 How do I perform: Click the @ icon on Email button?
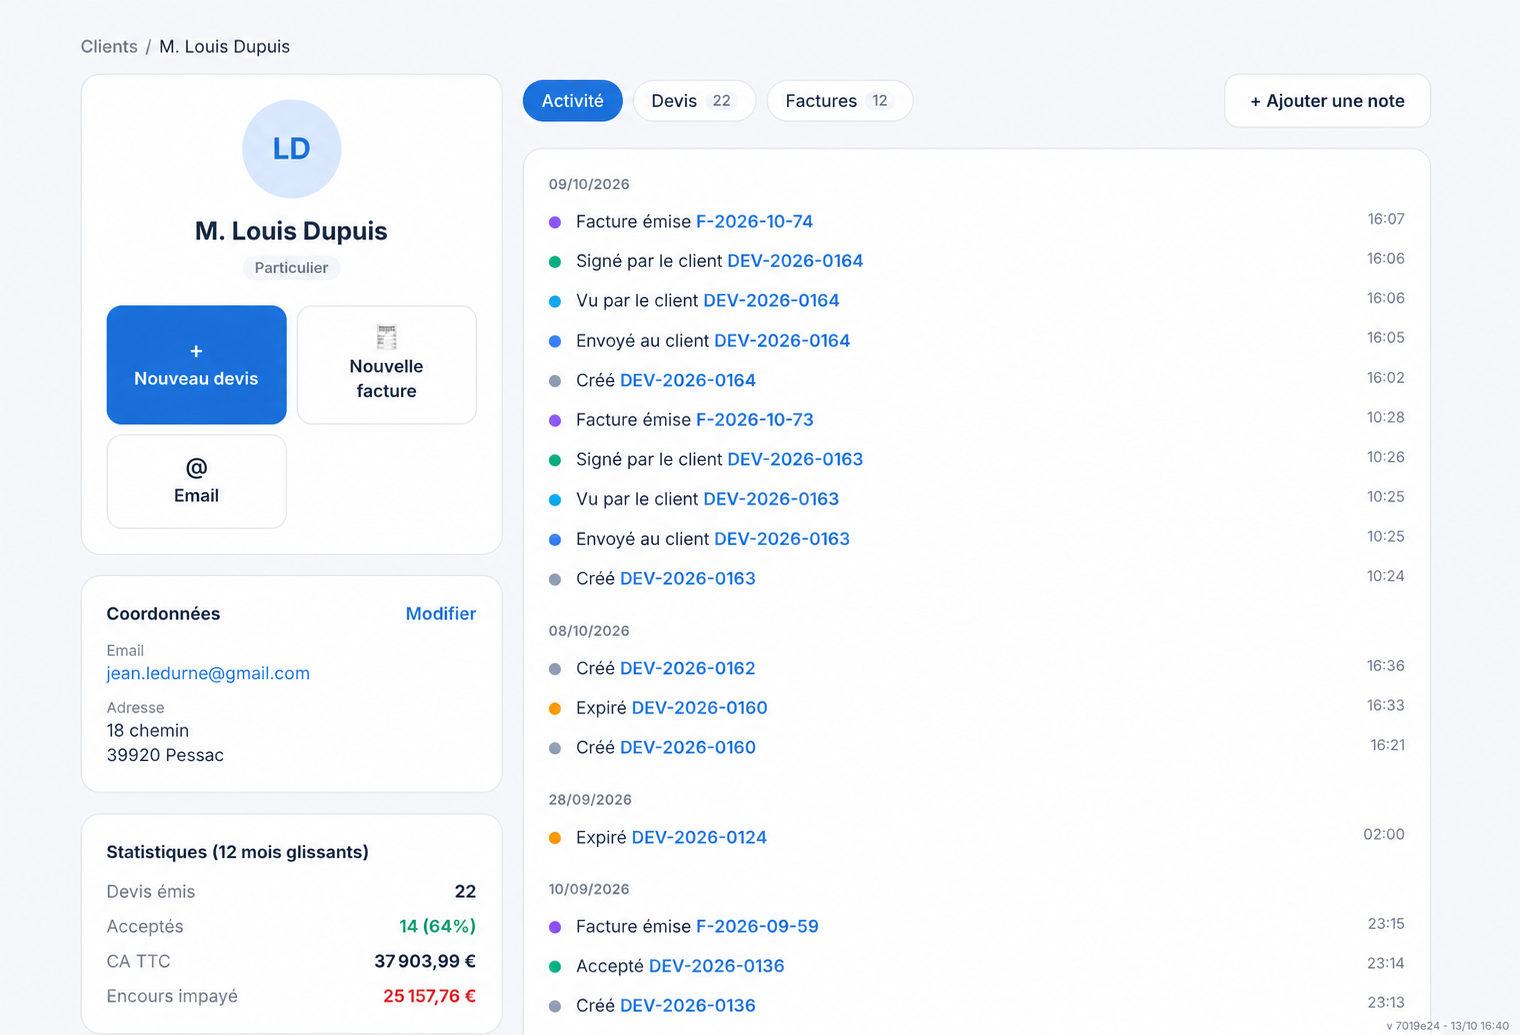click(196, 468)
